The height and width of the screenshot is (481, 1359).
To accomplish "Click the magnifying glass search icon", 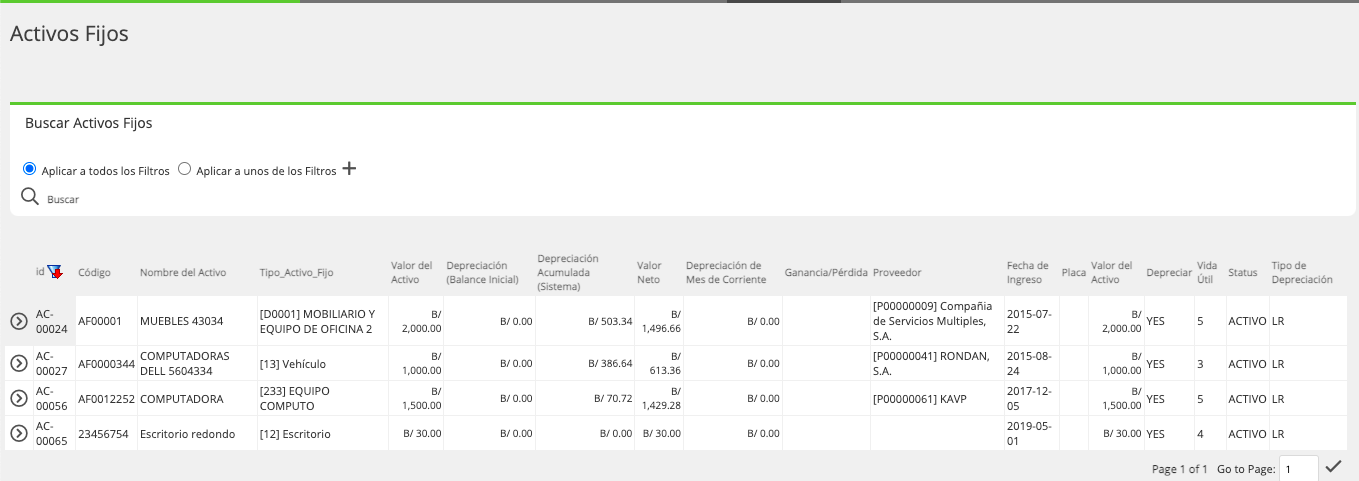I will 30,196.
